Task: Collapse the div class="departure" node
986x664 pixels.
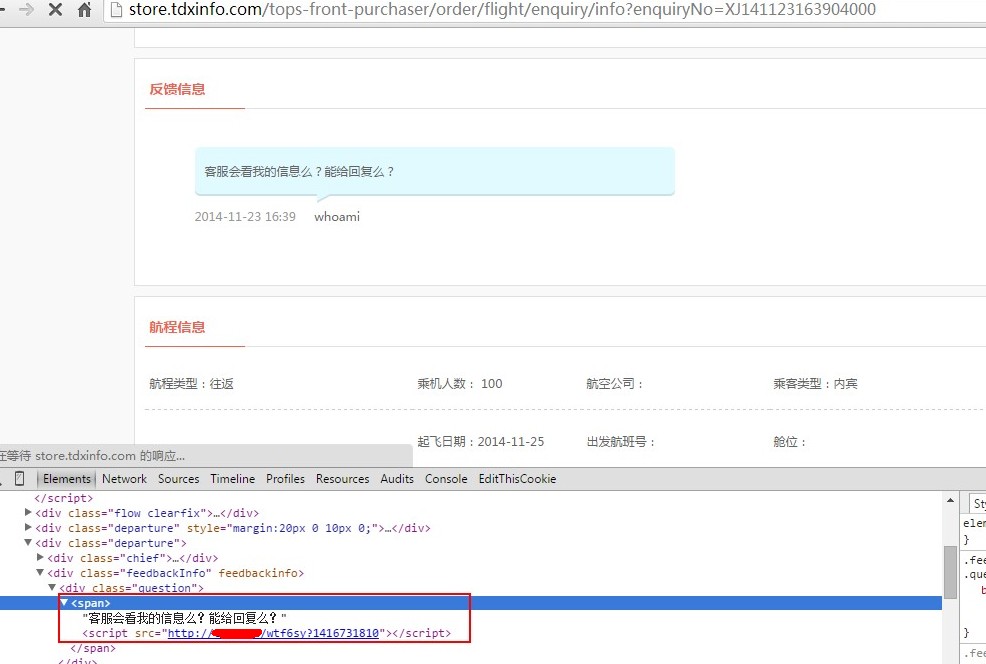Action: coord(28,543)
